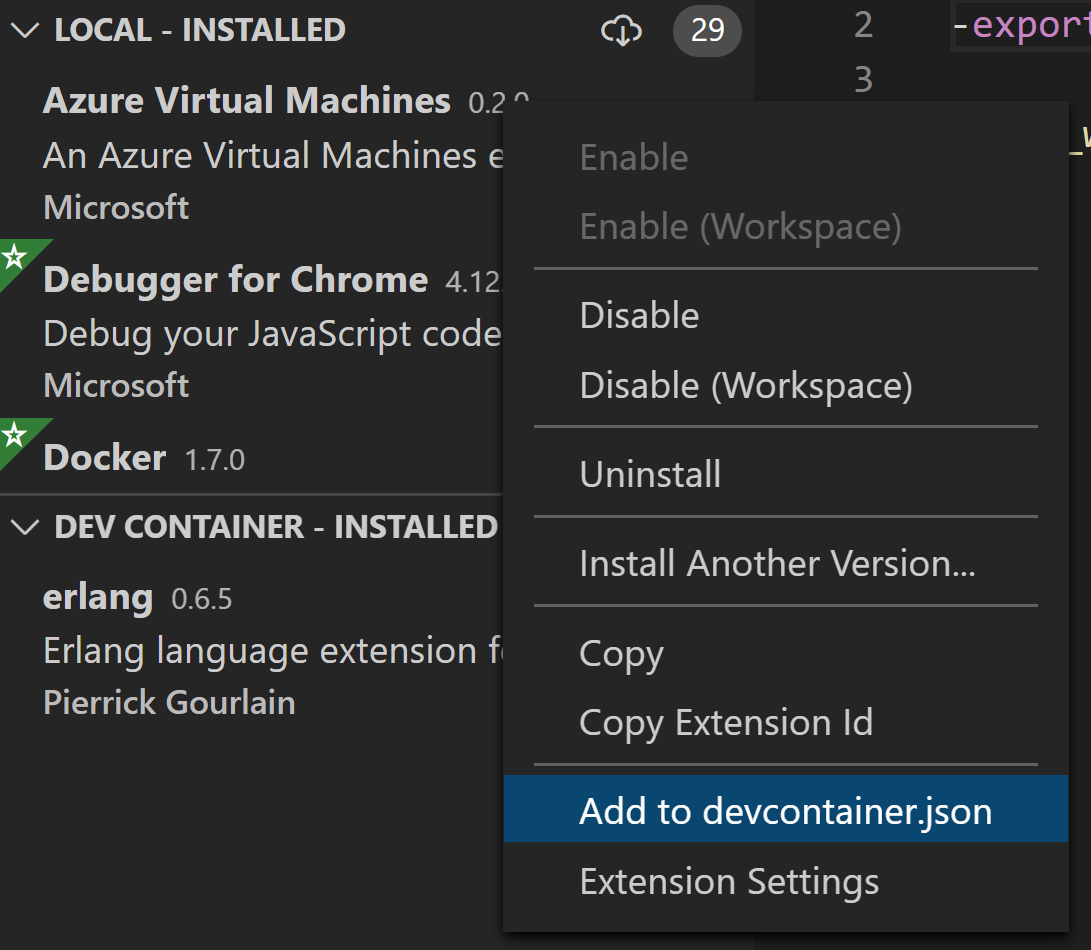This screenshot has height=950, width=1091.
Task: Choose Disable (Workspace) menu entry
Action: click(x=745, y=385)
